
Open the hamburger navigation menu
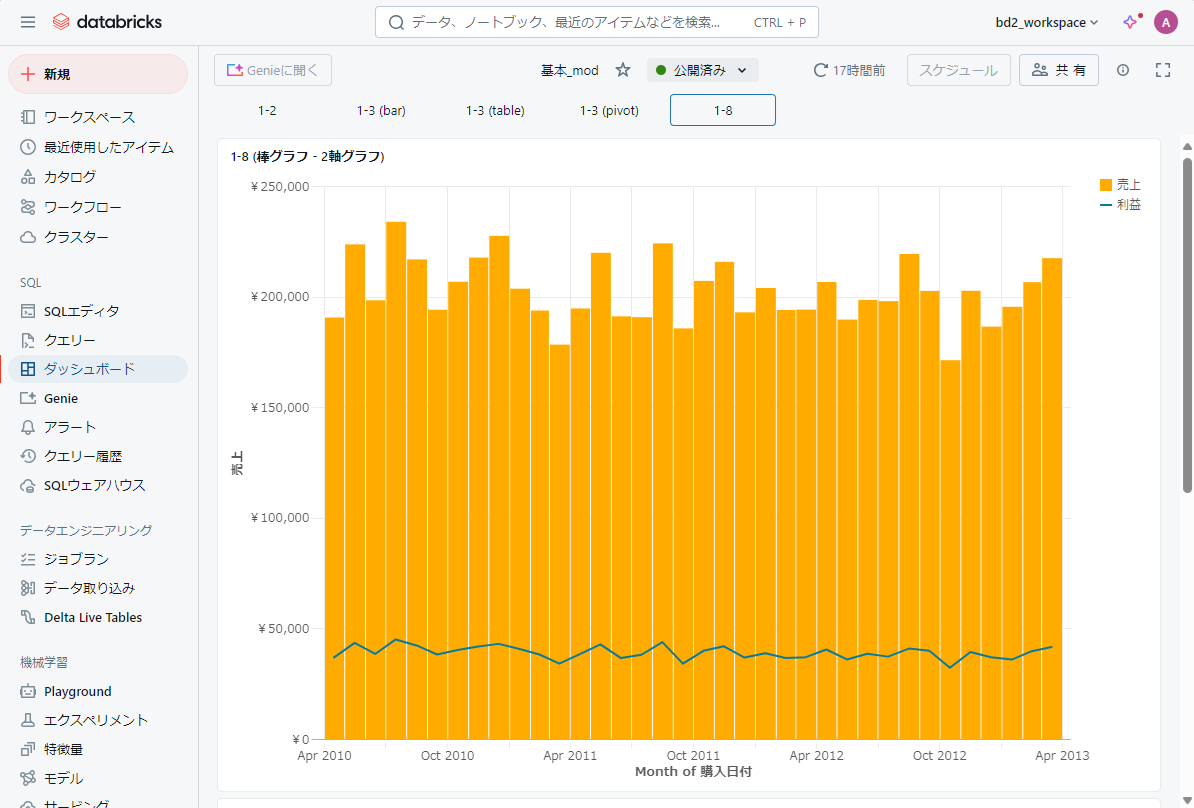28,22
